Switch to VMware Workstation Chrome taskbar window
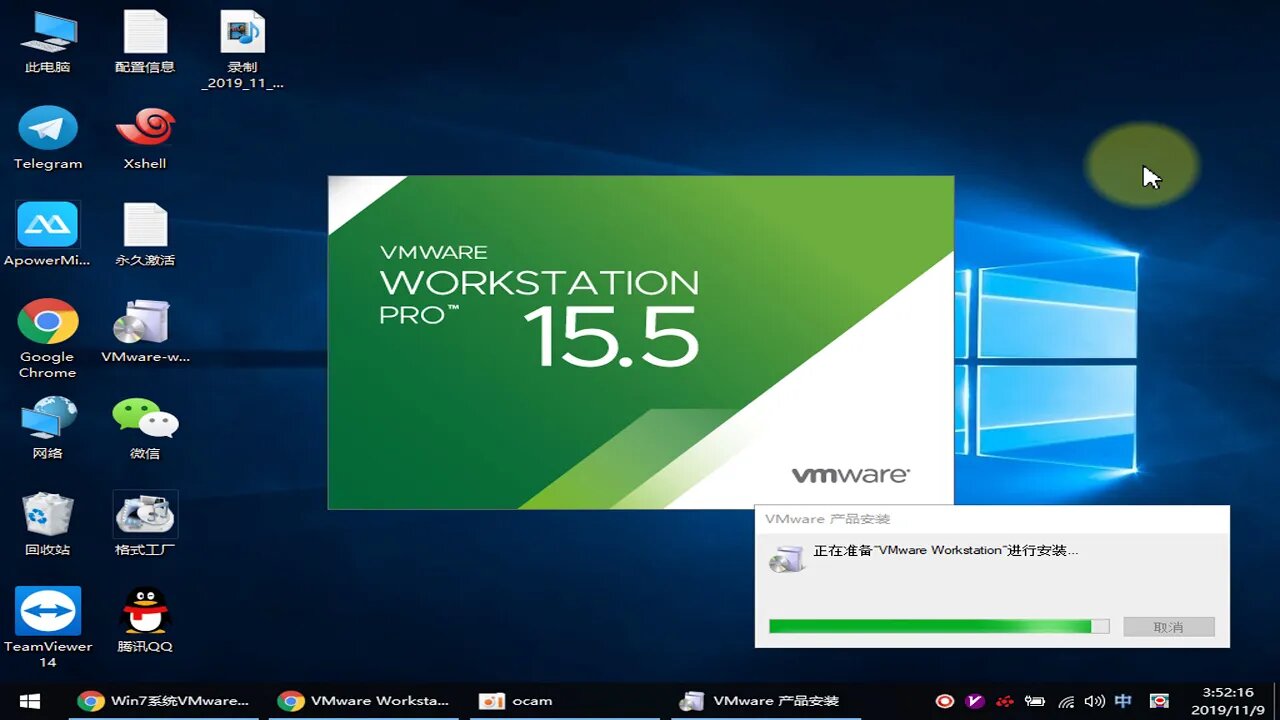 (364, 701)
